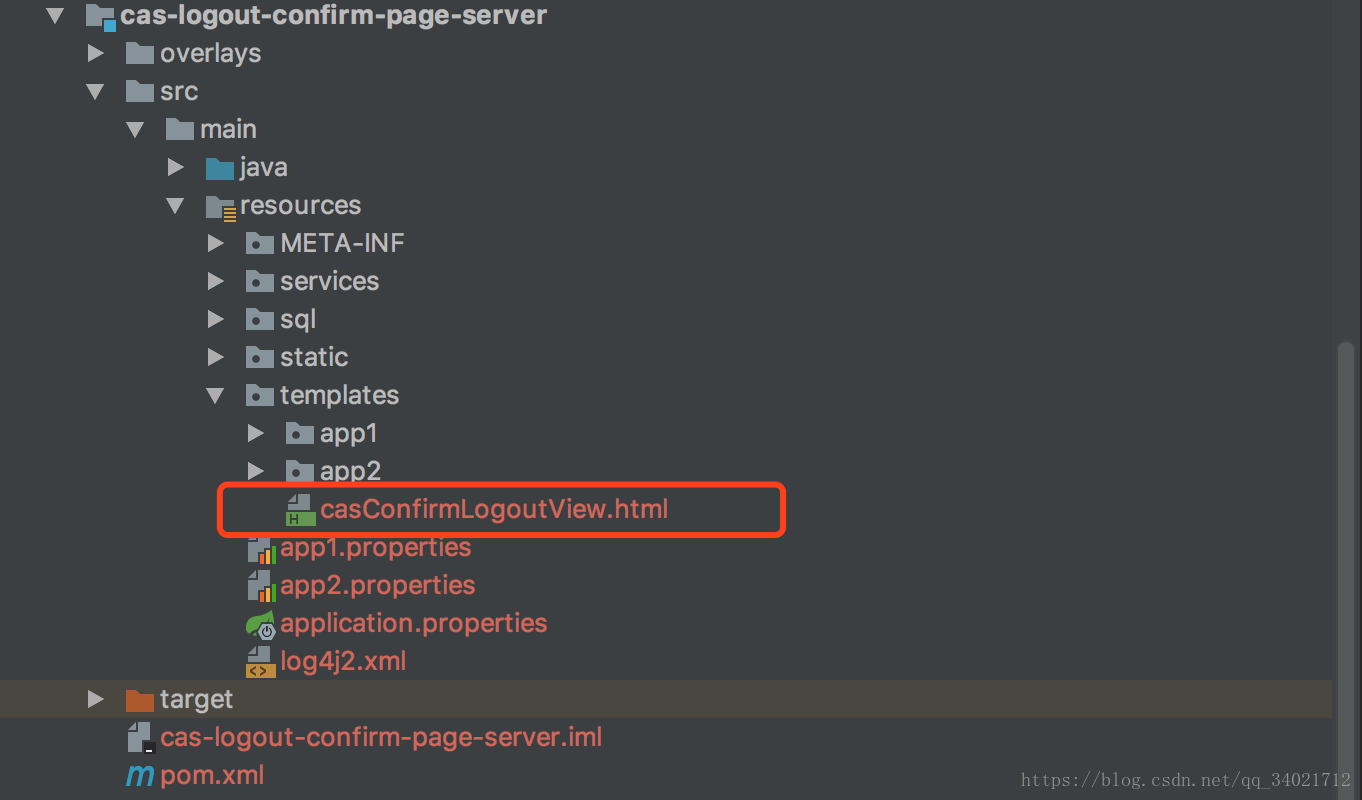Select the overlays folder

[210, 53]
